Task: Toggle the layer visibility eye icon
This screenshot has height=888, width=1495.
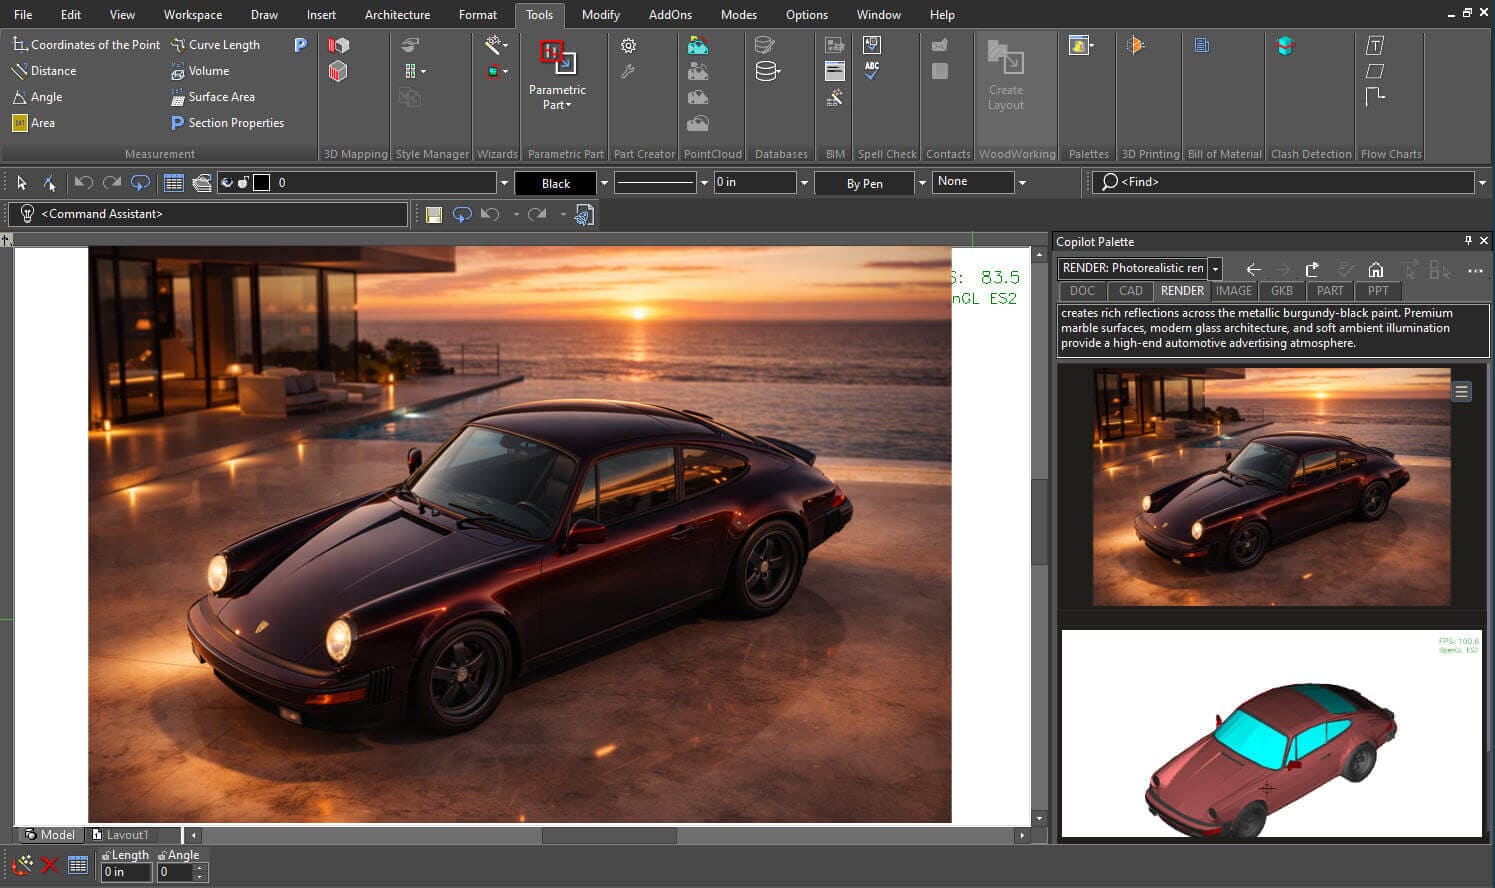Action: coord(227,182)
